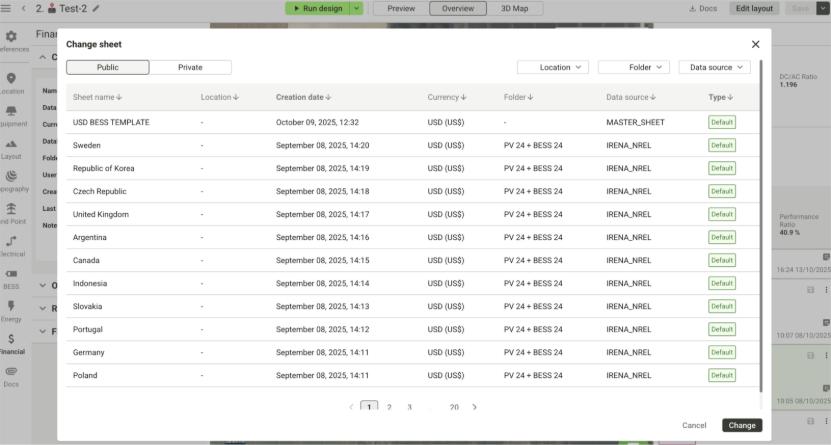Select the Canada sheet

pos(412,261)
